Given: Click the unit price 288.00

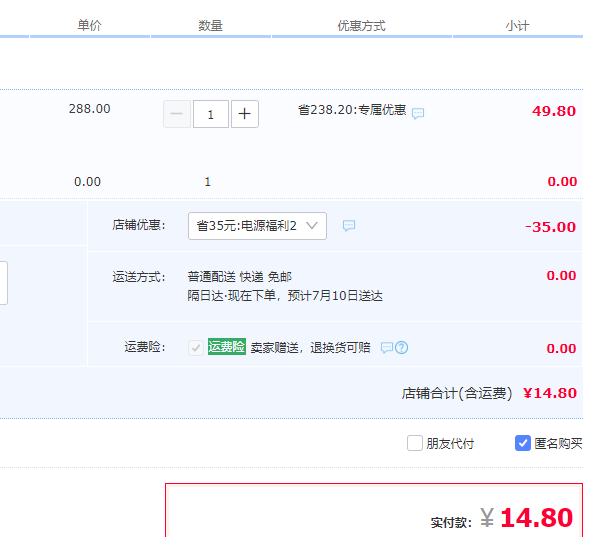Looking at the screenshot, I should pos(89,109).
